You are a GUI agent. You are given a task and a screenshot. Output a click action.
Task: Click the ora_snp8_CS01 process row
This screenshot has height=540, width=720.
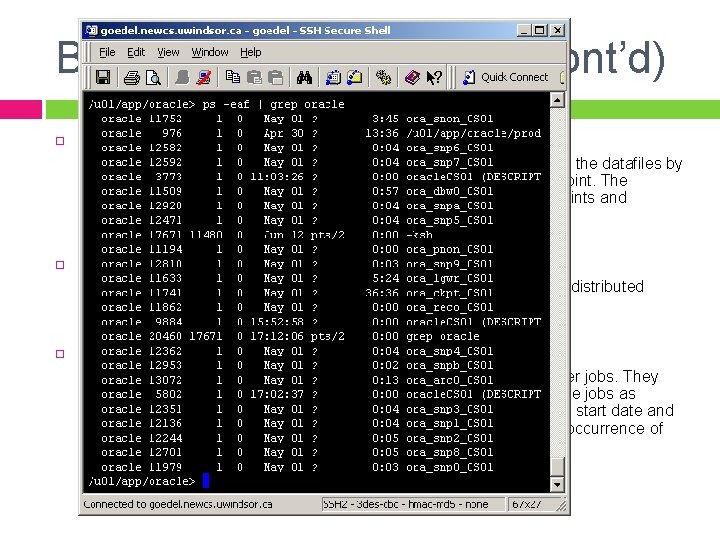click(297, 452)
